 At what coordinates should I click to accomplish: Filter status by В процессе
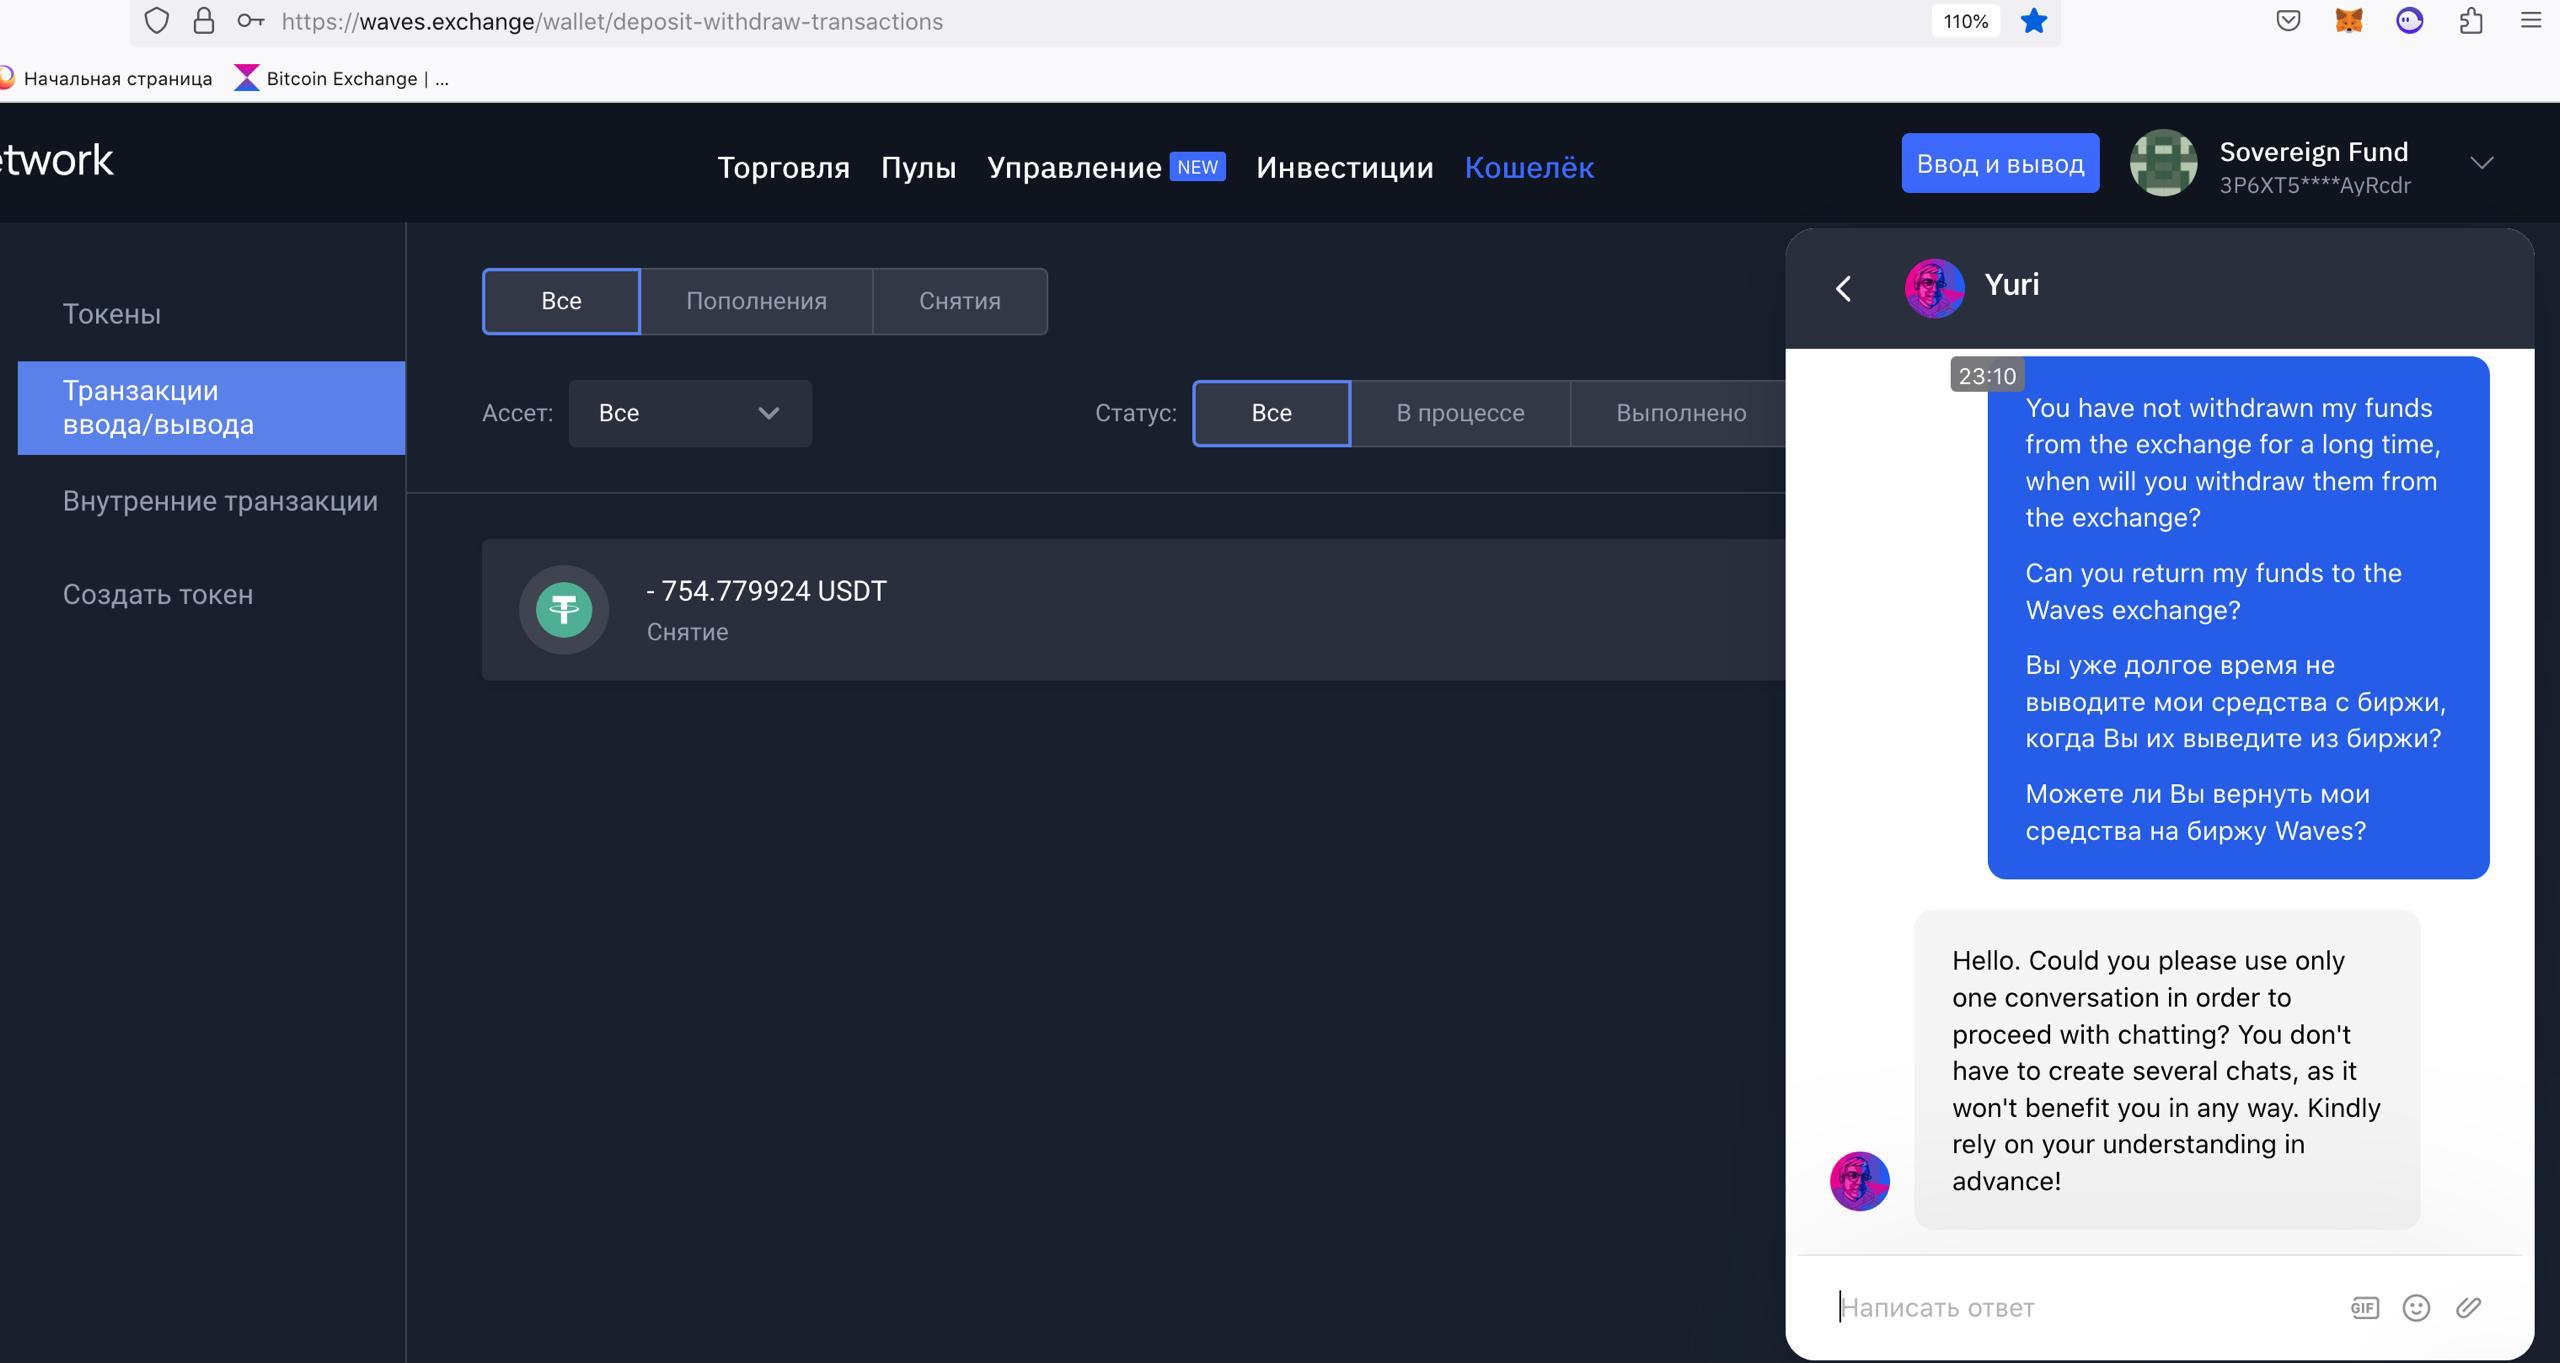coord(1460,413)
